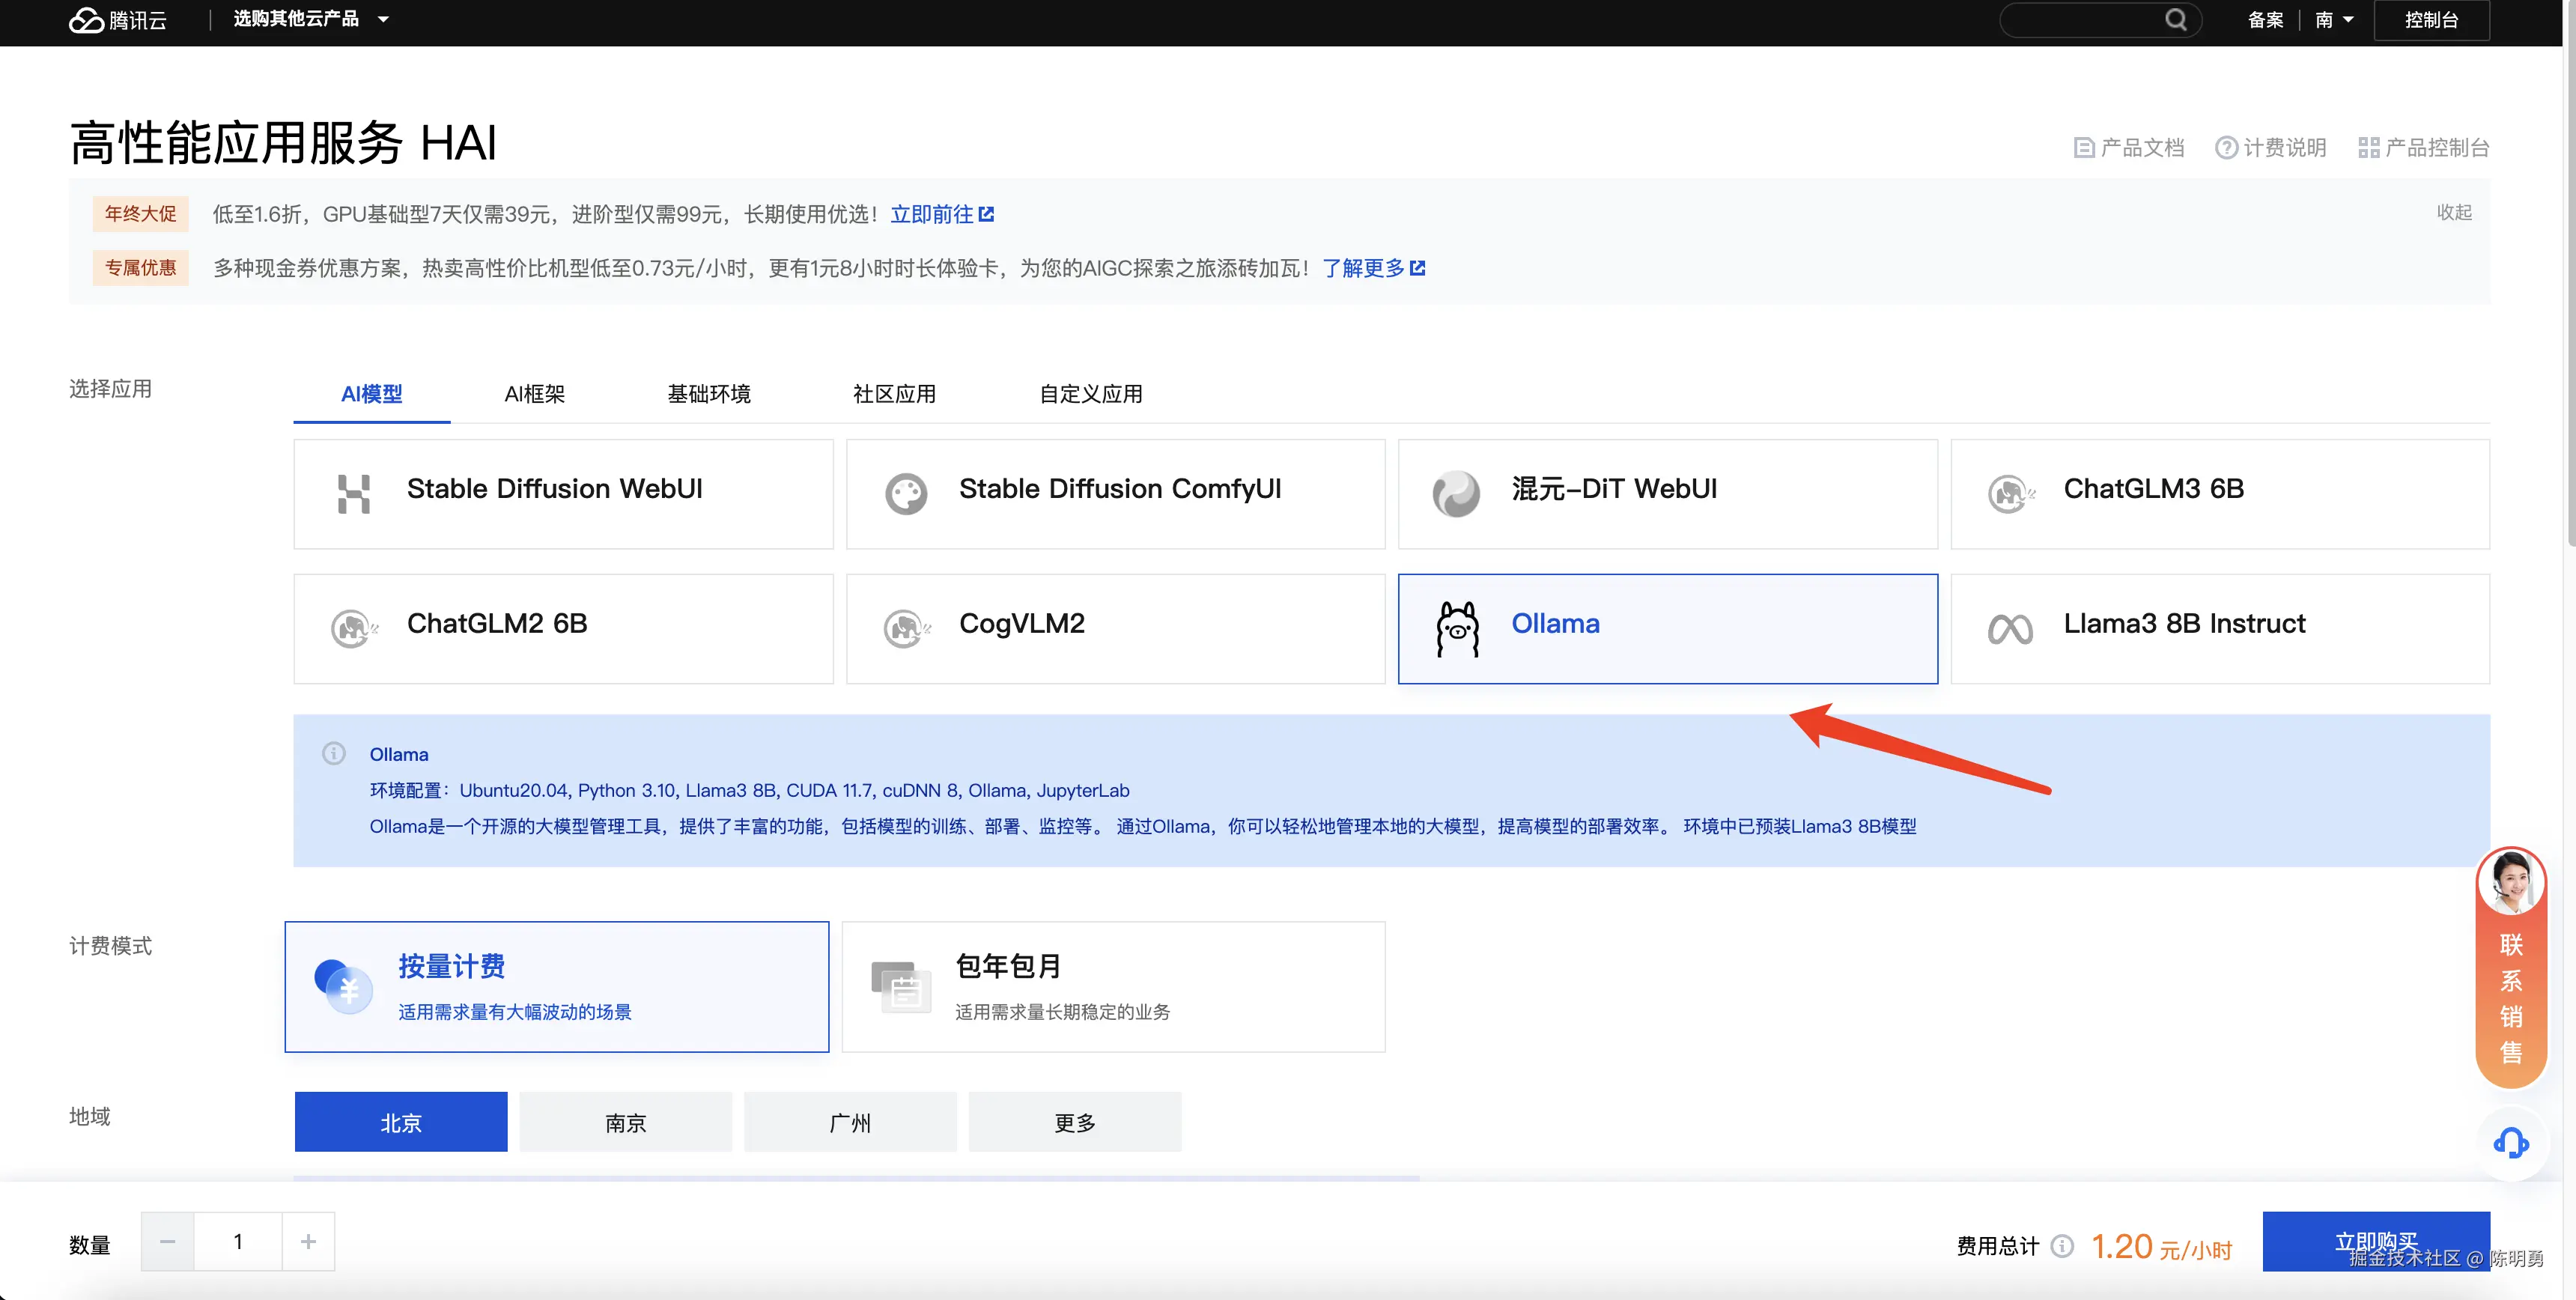Click the search magnifier icon in header

point(2176,20)
